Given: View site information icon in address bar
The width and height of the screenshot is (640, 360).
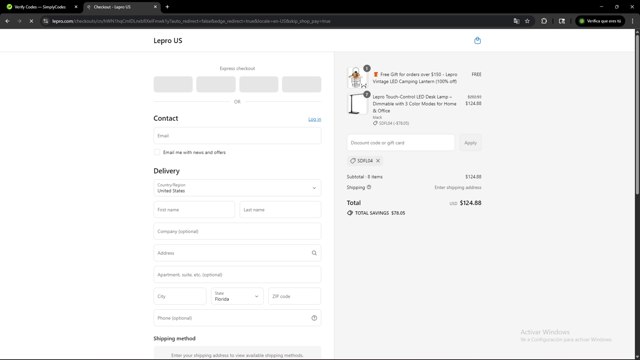Looking at the screenshot, I should 46,21.
